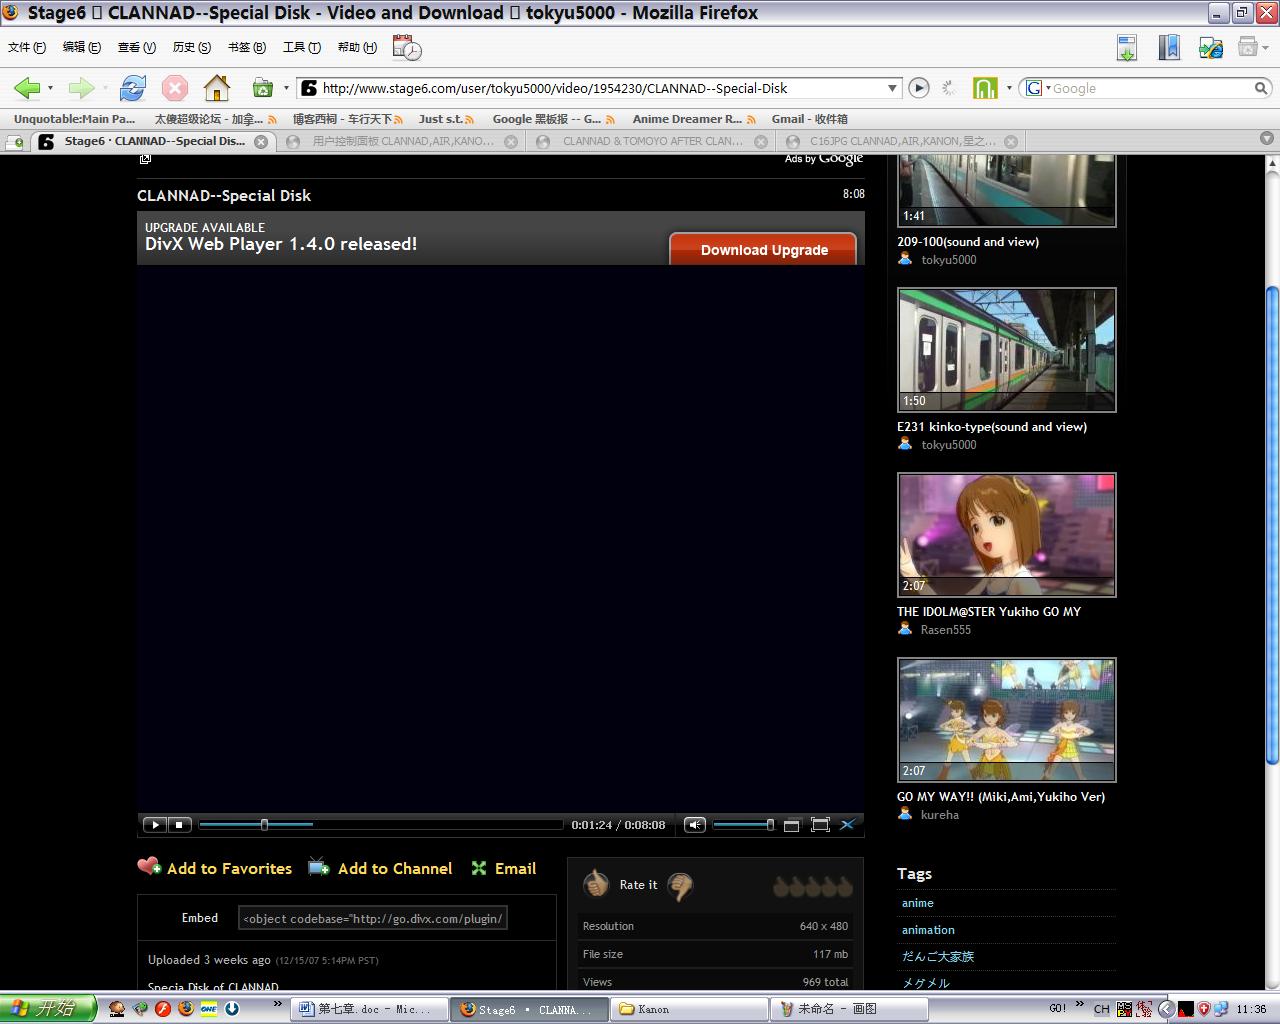Stop the DivX video playback
The width and height of the screenshot is (1280, 1024).
coord(179,825)
